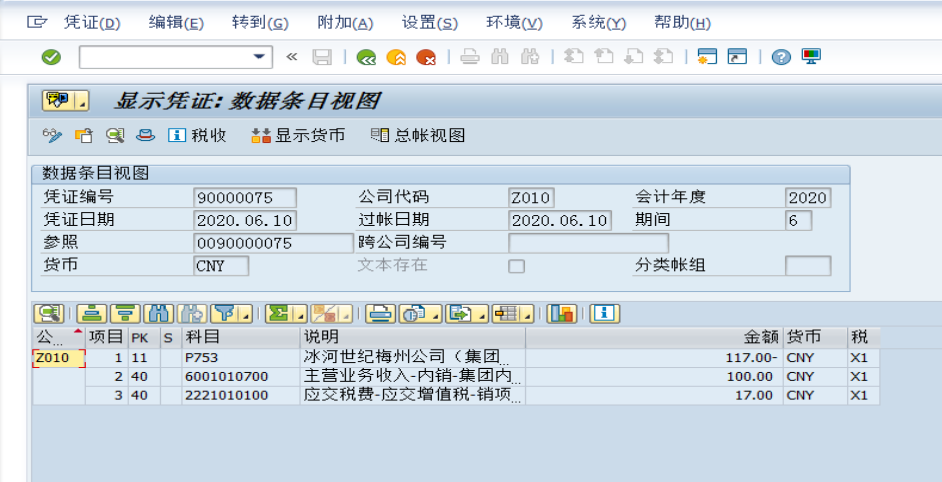Click the Graphic chart icon in grid toolbar
The image size is (942, 482).
[x=562, y=314]
